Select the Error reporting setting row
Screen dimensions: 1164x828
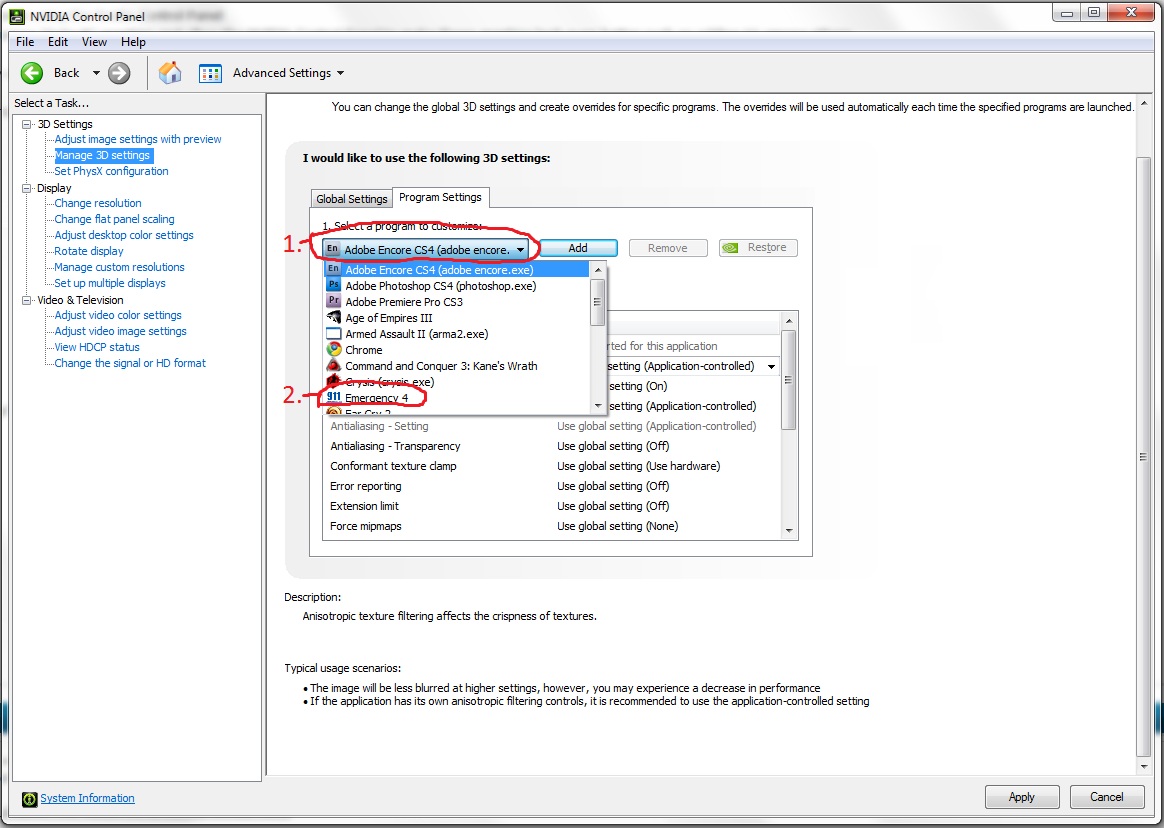[x=552, y=486]
